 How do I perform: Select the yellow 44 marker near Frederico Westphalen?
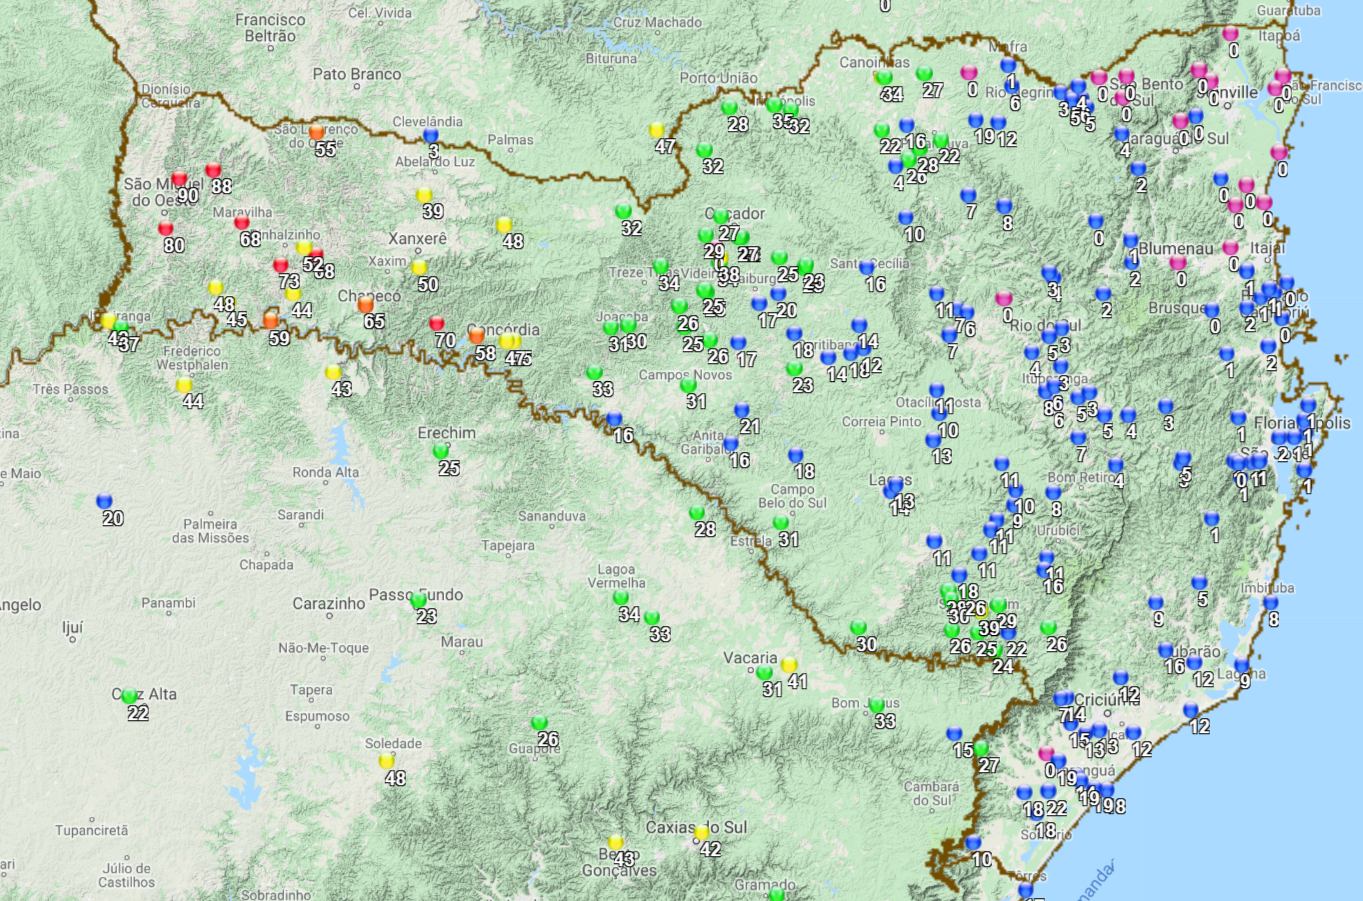184,386
